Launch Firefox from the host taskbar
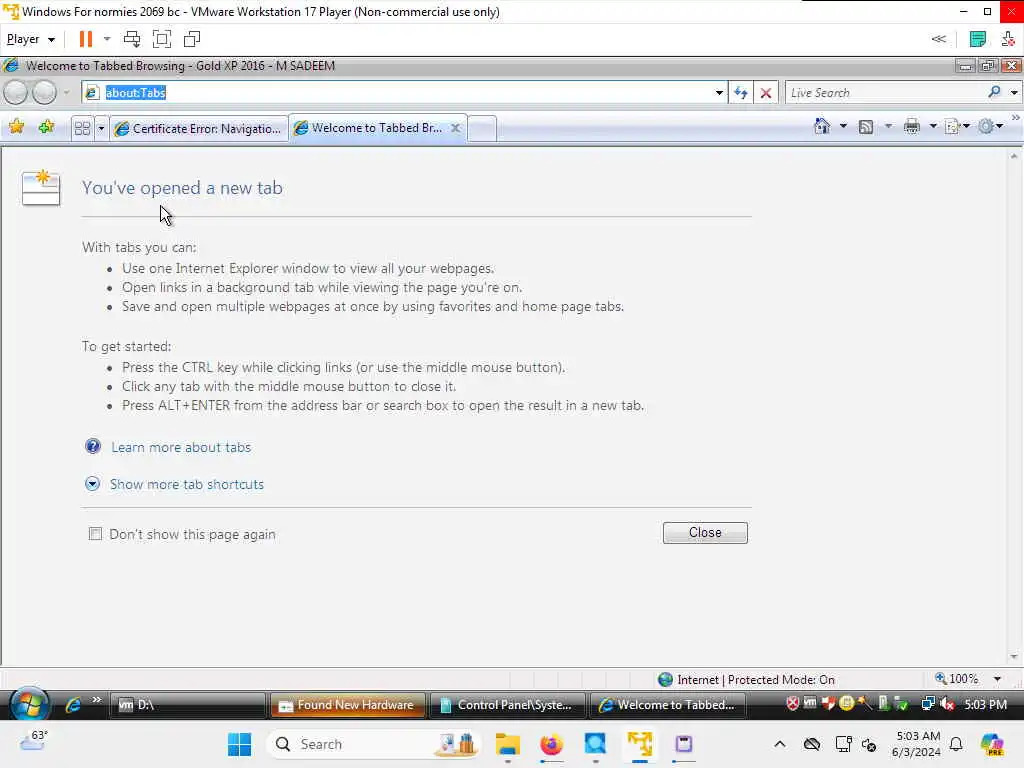Viewport: 1024px width, 768px height. [x=552, y=744]
